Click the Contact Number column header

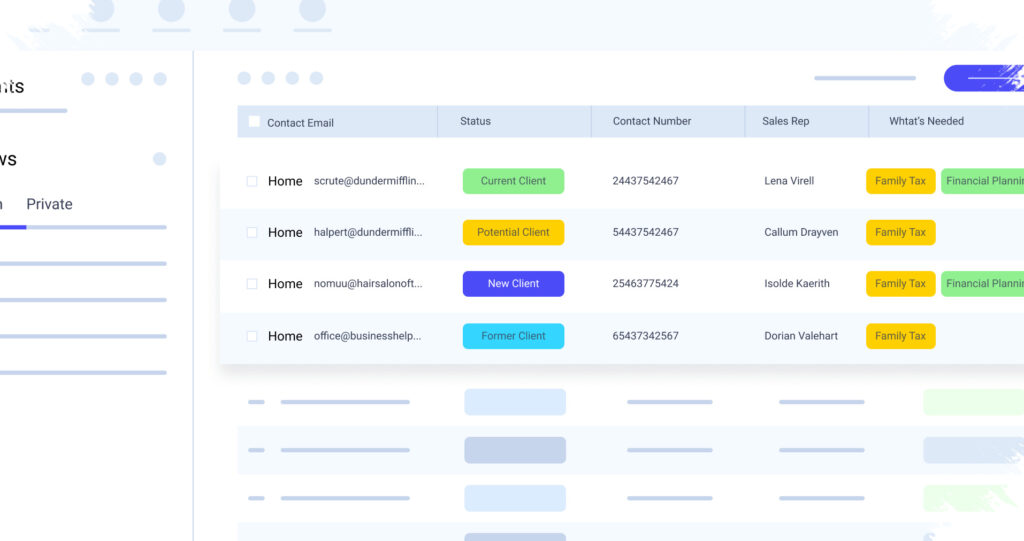tap(652, 122)
